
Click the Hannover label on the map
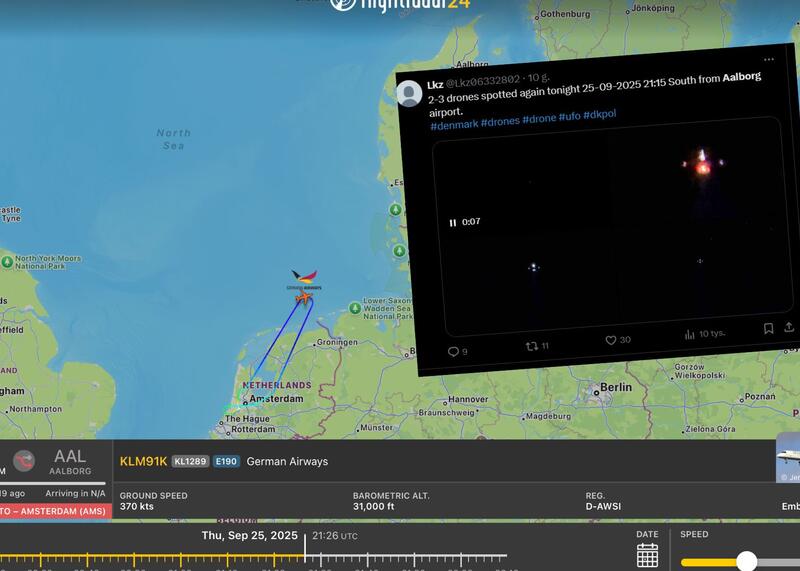[x=468, y=399]
